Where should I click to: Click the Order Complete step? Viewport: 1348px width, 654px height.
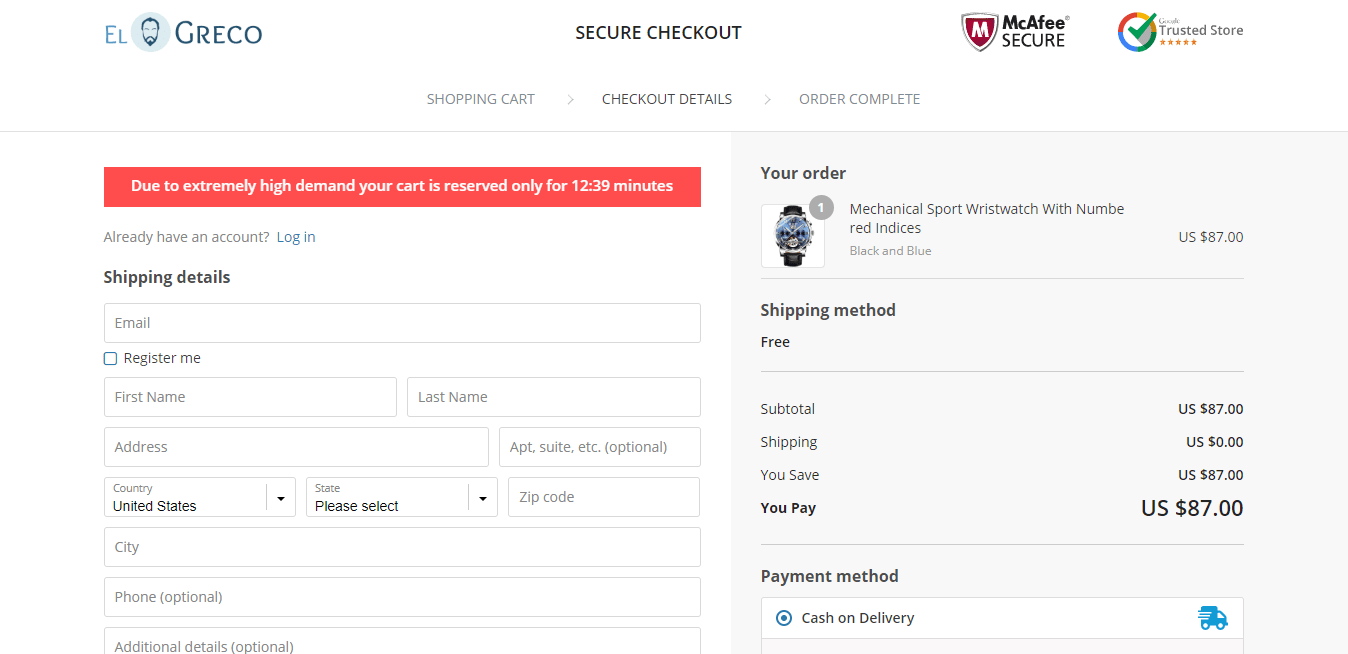(859, 99)
